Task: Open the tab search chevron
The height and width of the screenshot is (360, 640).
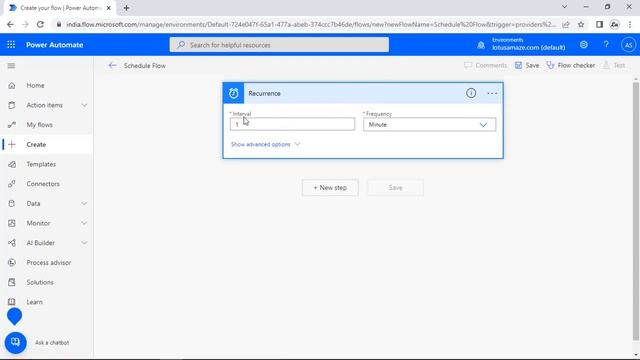Action: (564, 7)
